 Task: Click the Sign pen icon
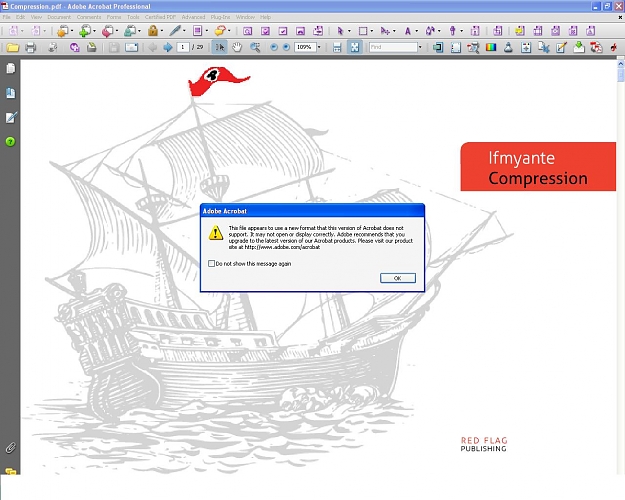point(175,31)
